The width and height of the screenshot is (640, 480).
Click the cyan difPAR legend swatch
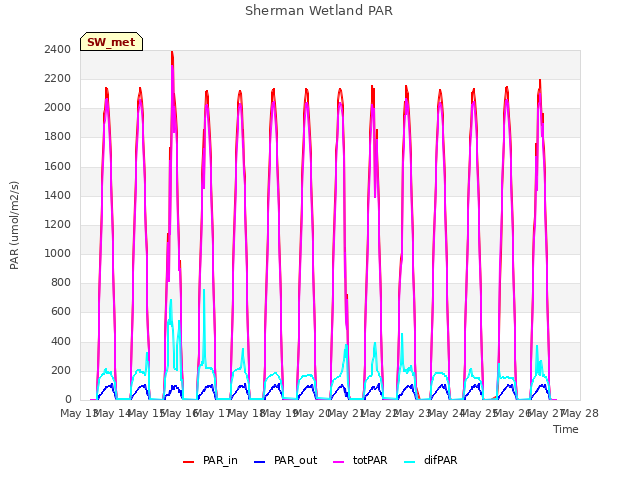(409, 462)
